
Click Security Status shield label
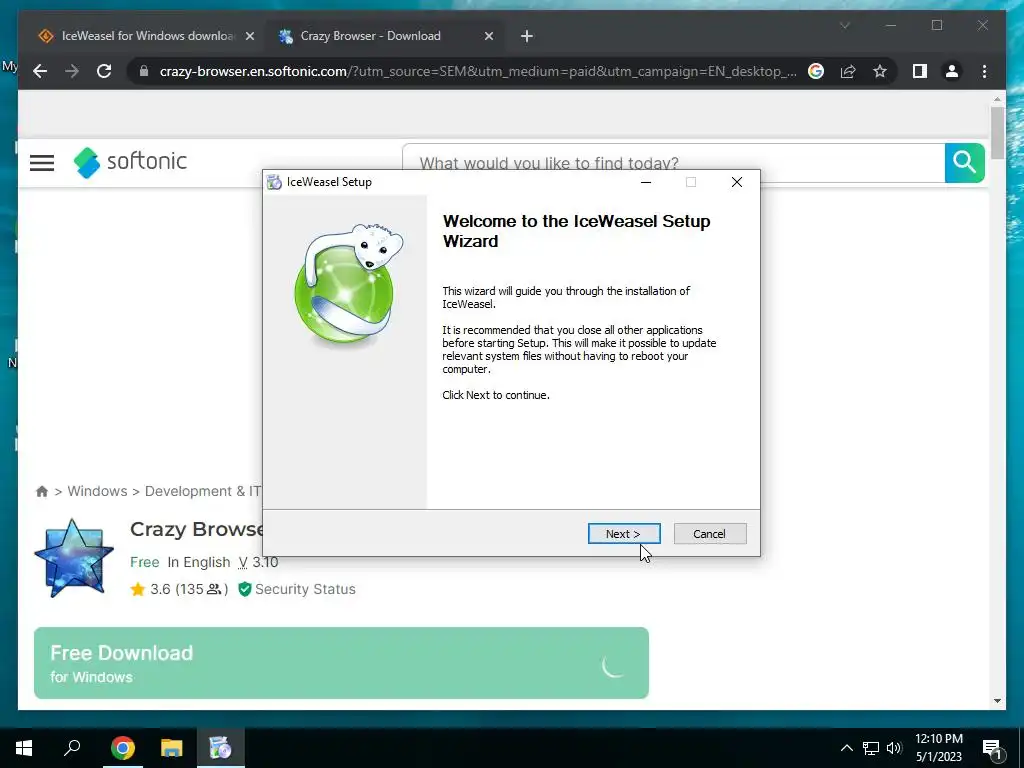click(x=297, y=589)
